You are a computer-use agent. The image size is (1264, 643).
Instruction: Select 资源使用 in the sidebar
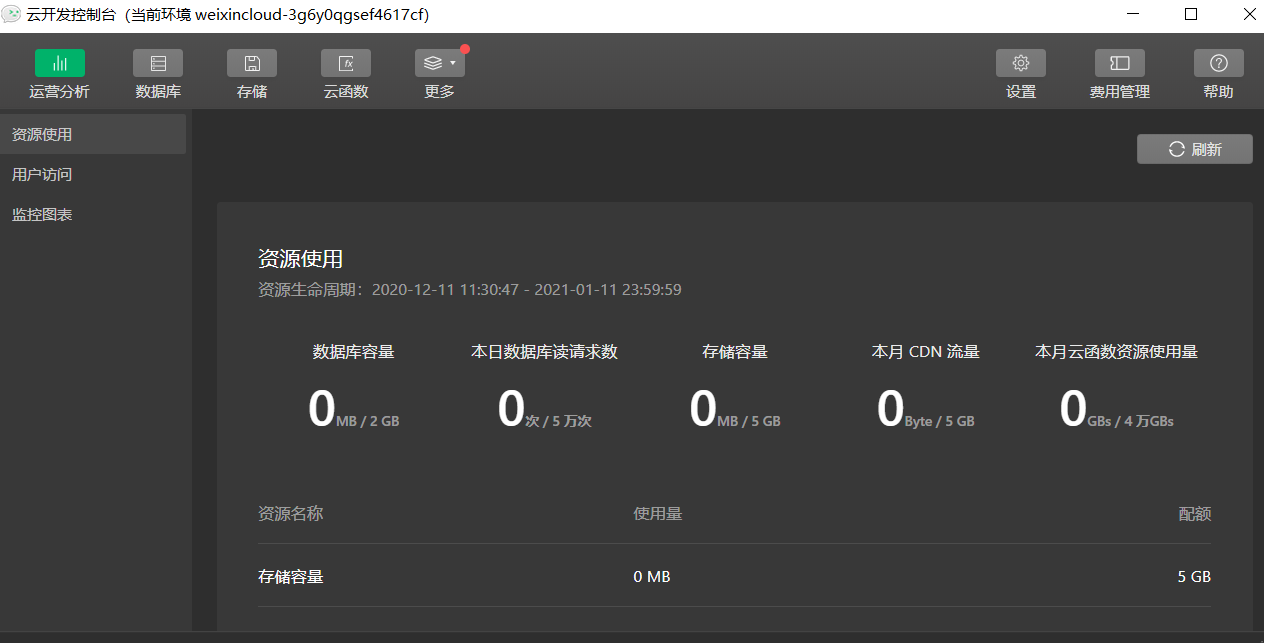tap(93, 134)
